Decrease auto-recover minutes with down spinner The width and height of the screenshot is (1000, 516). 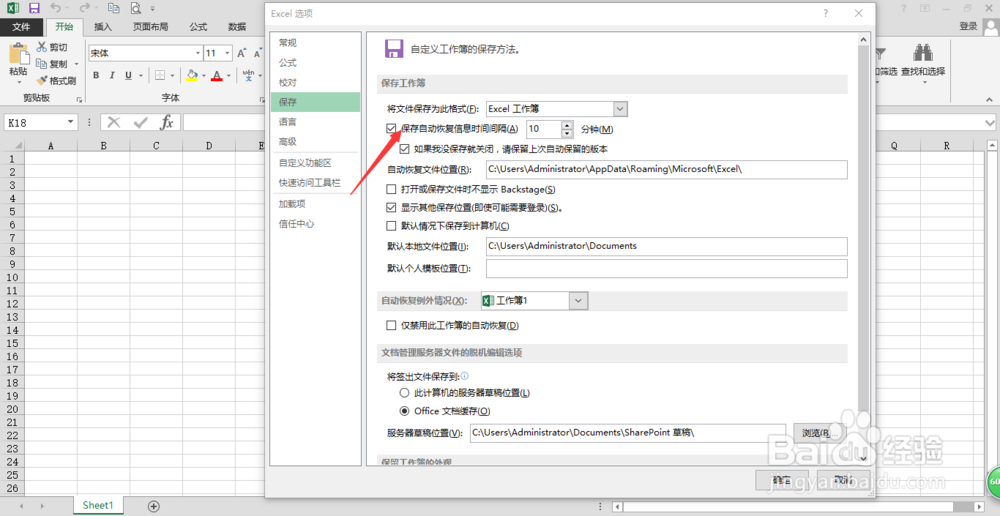pos(567,133)
